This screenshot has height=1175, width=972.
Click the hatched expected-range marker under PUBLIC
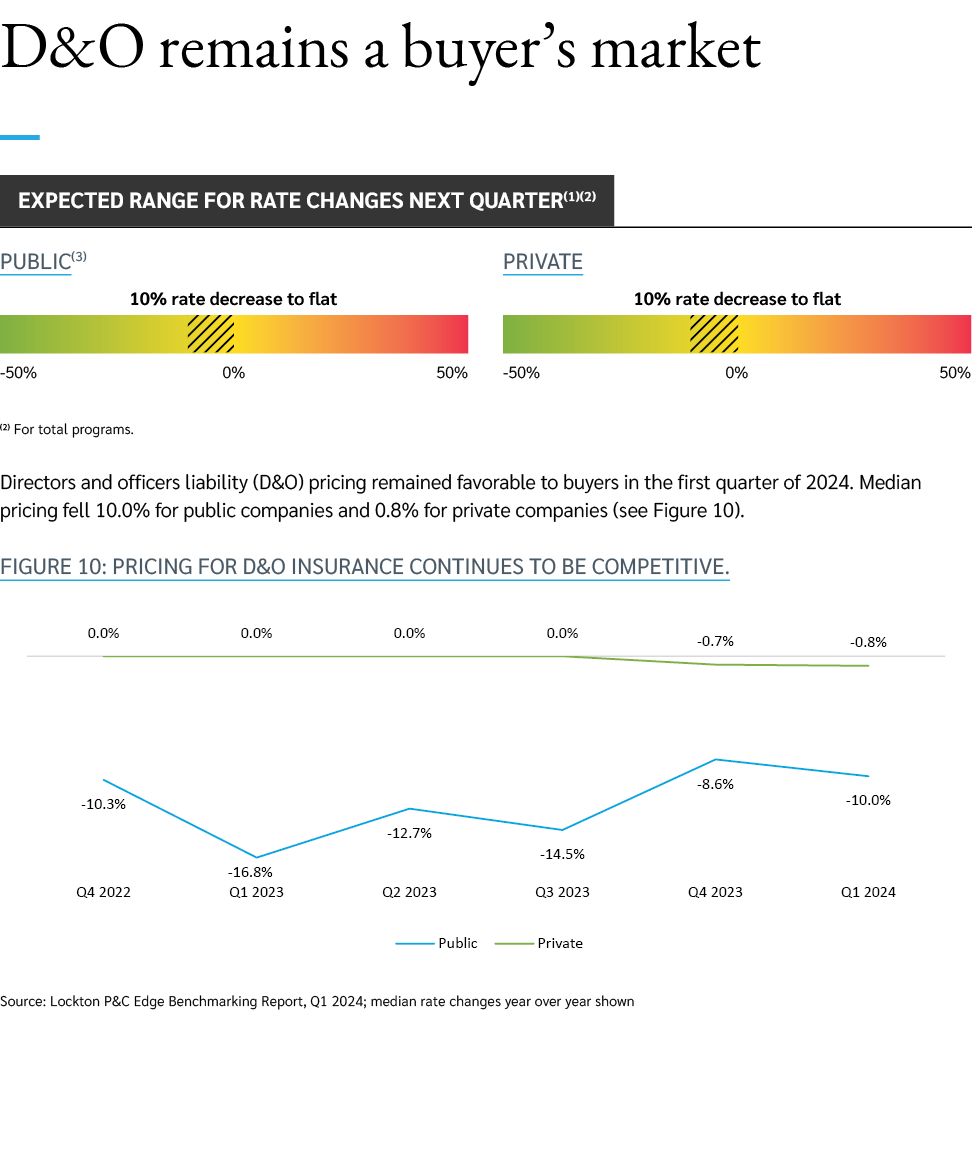coord(211,334)
